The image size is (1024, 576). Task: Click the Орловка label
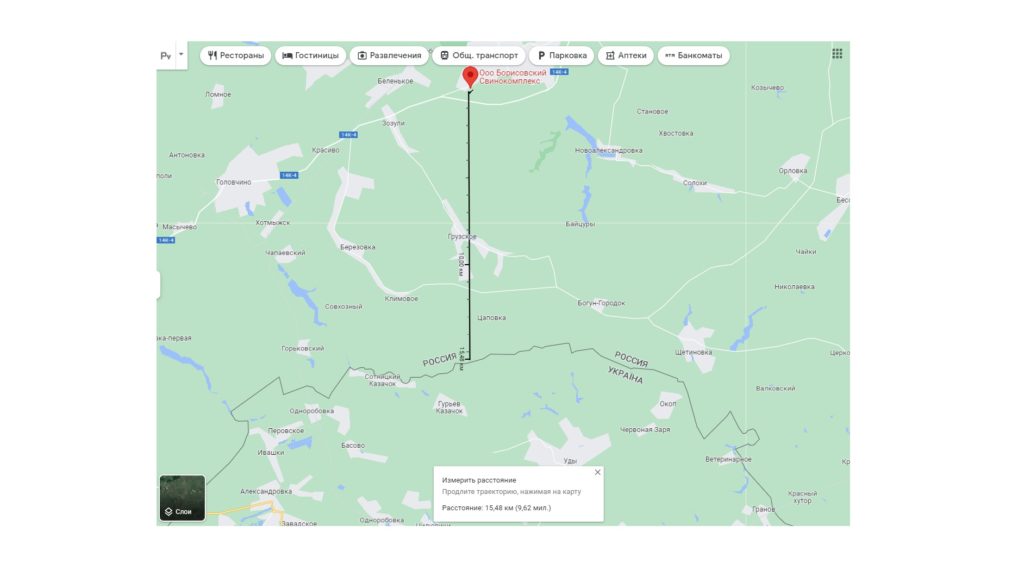click(x=792, y=170)
